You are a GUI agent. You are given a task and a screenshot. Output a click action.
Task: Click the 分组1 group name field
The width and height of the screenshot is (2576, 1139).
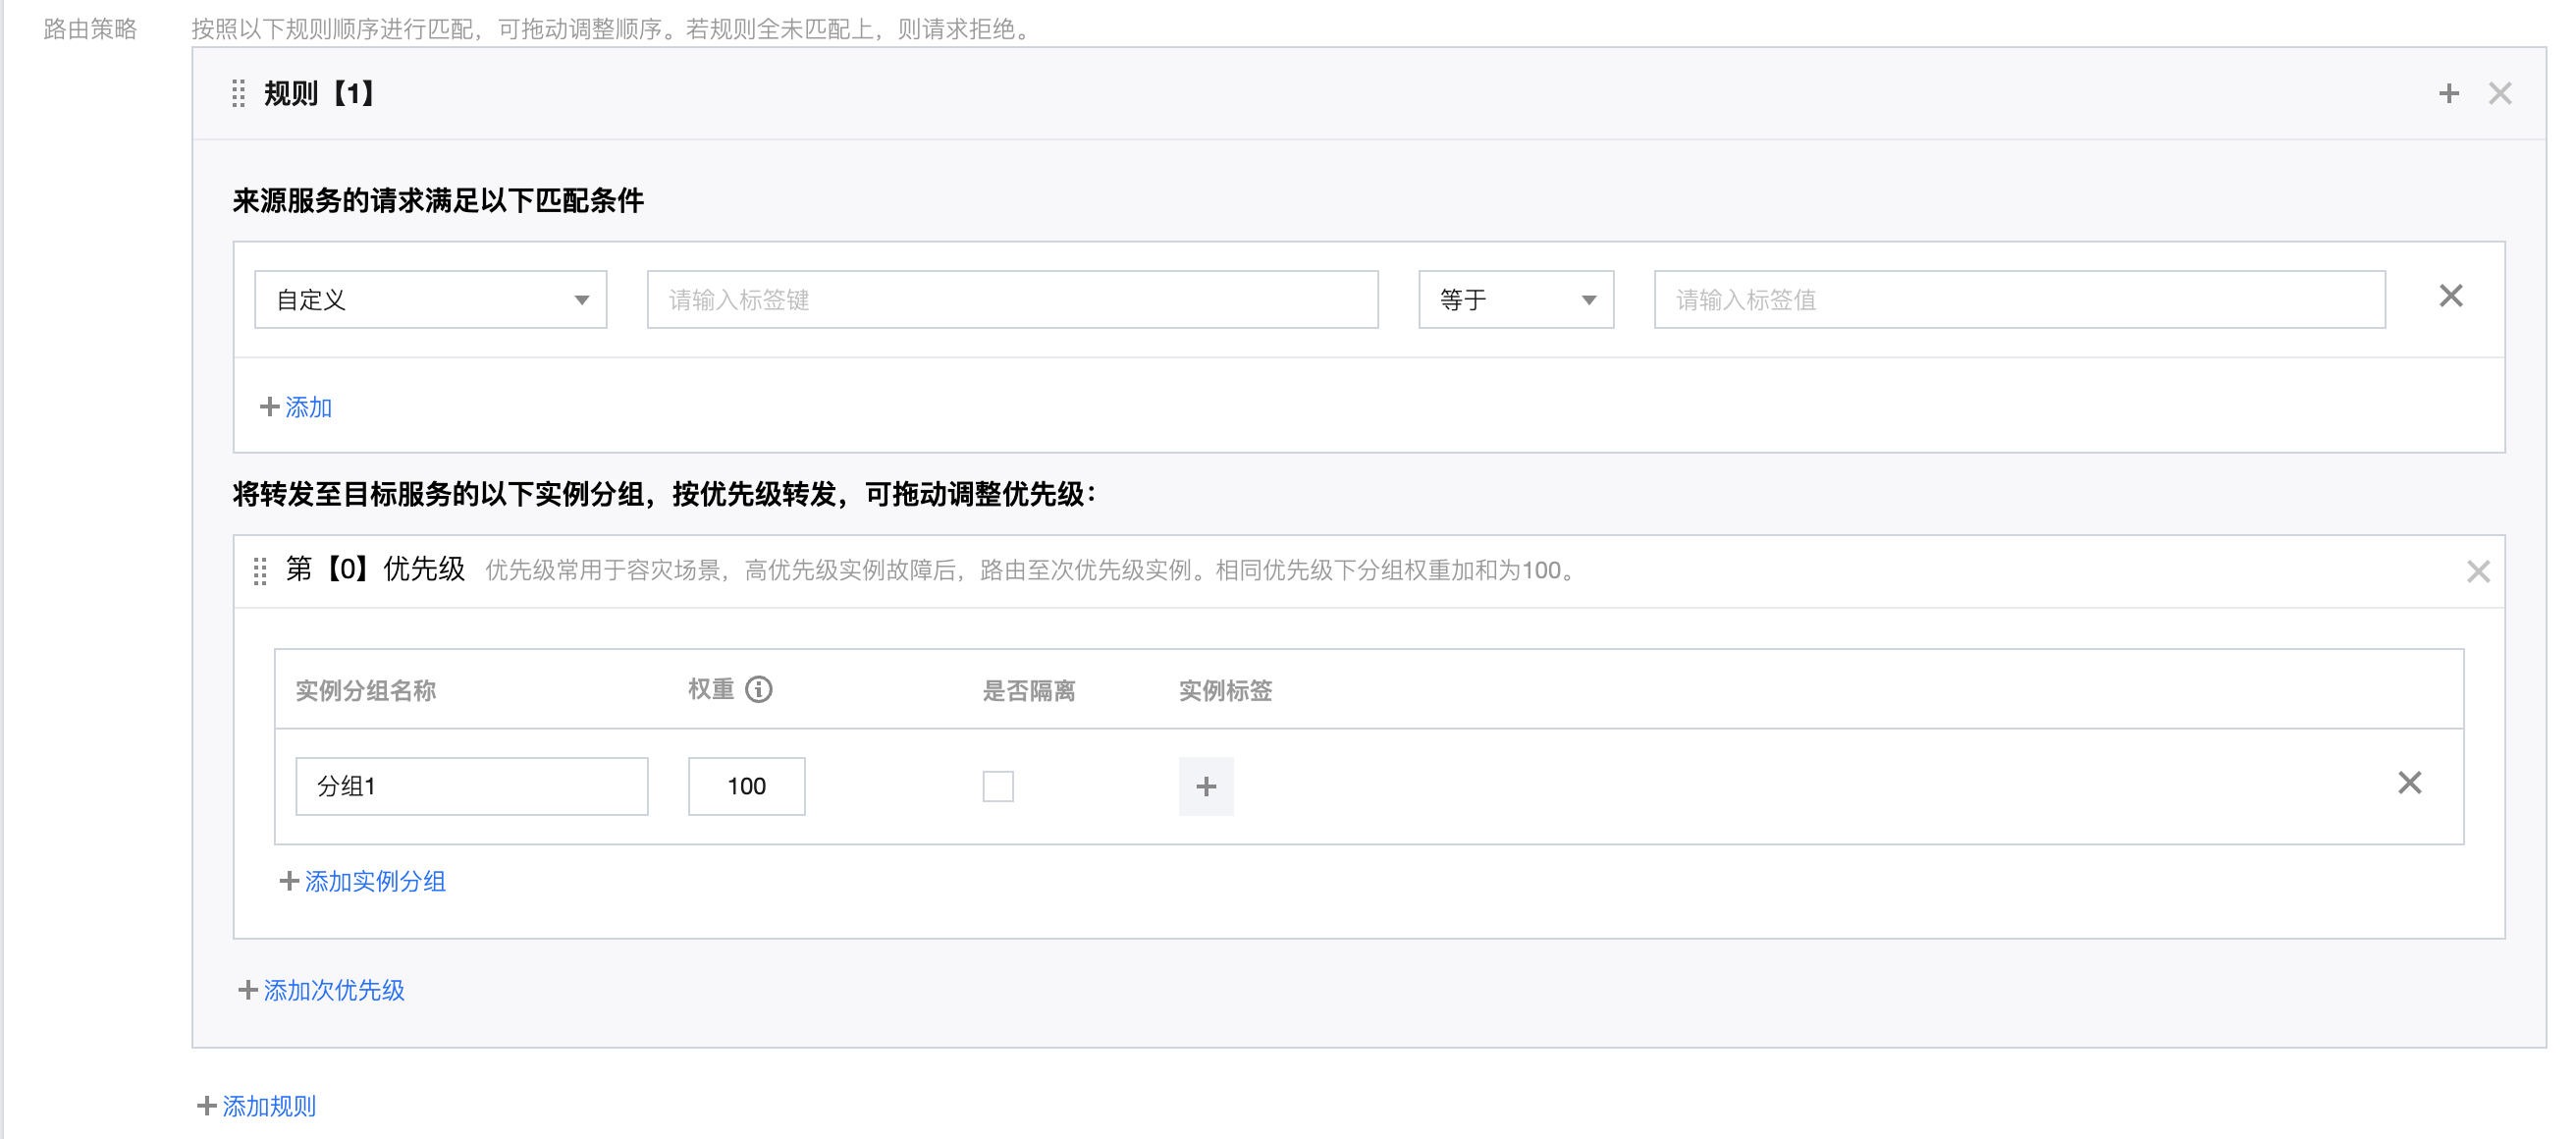coord(471,787)
